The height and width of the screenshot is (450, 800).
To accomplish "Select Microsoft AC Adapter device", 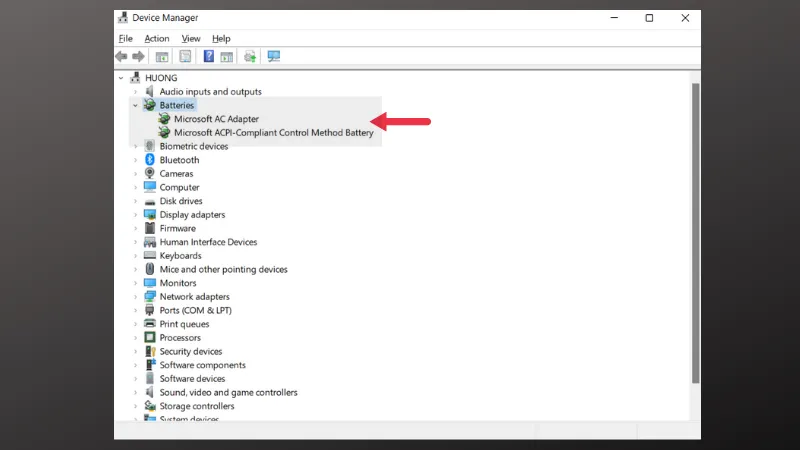I will pos(216,119).
